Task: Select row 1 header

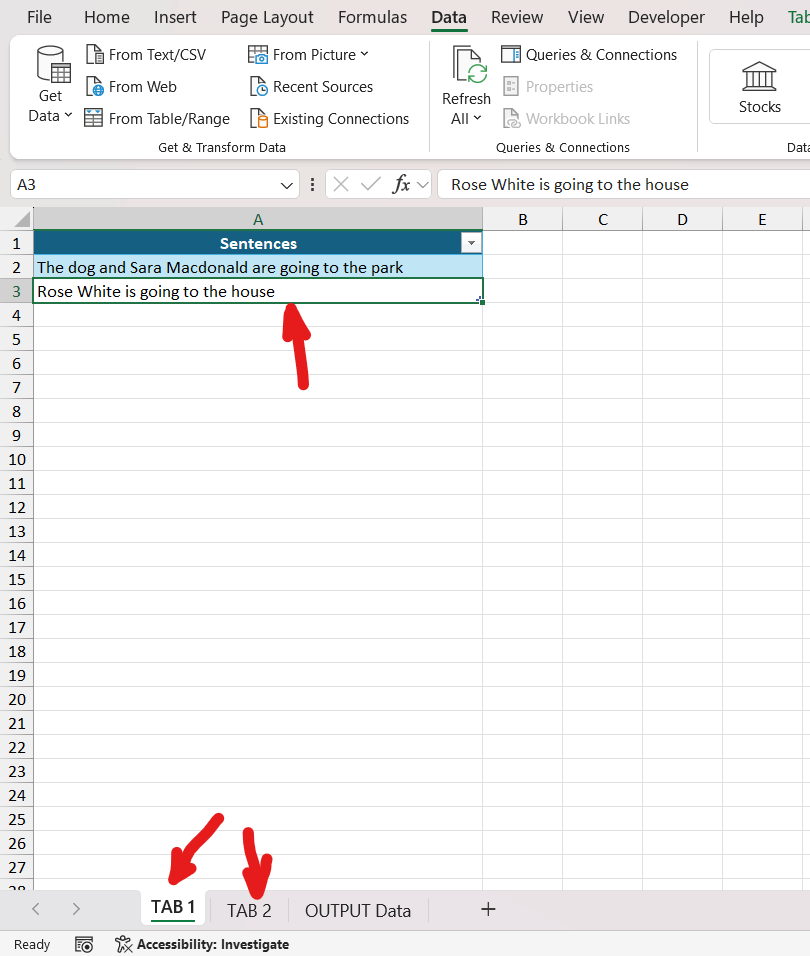Action: [x=16, y=243]
